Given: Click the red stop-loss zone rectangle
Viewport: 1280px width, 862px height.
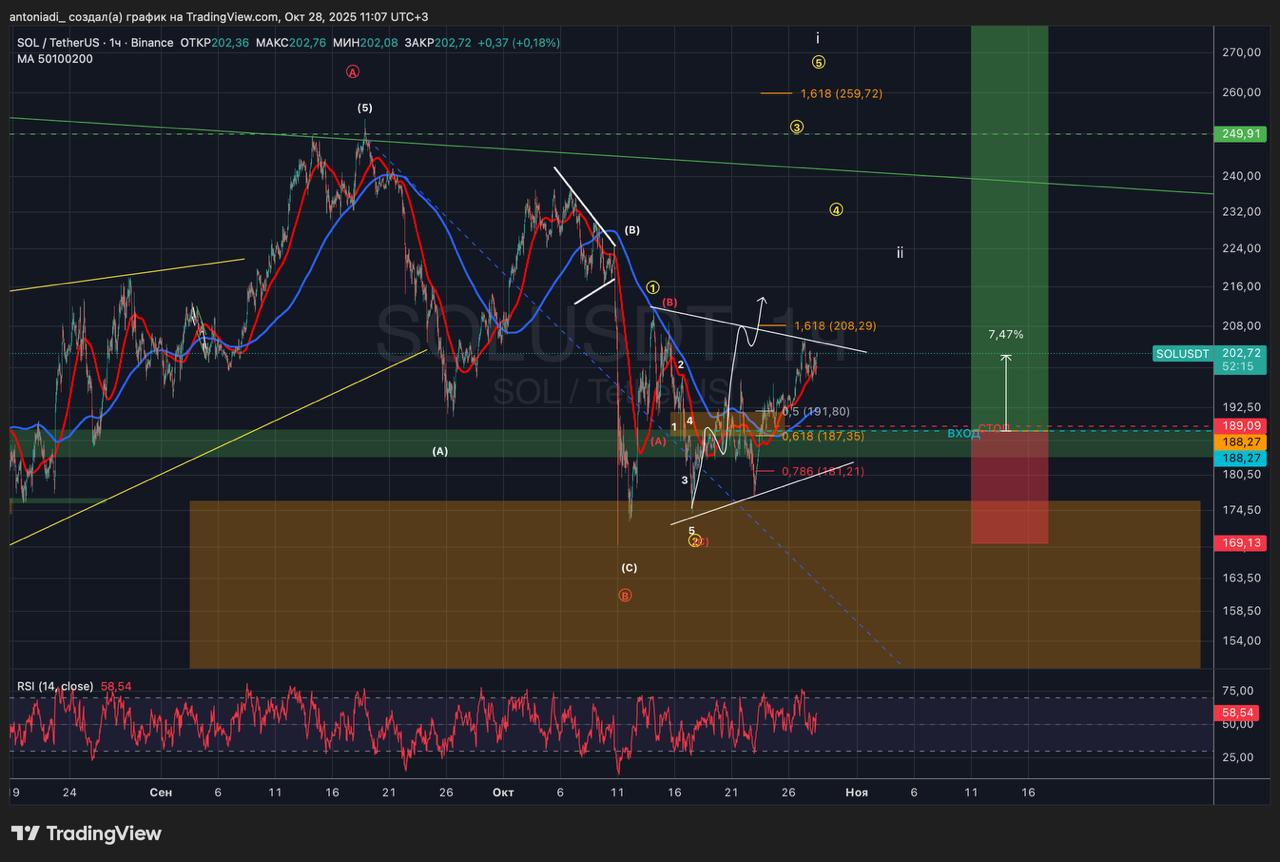Looking at the screenshot, I should pos(1009,488).
